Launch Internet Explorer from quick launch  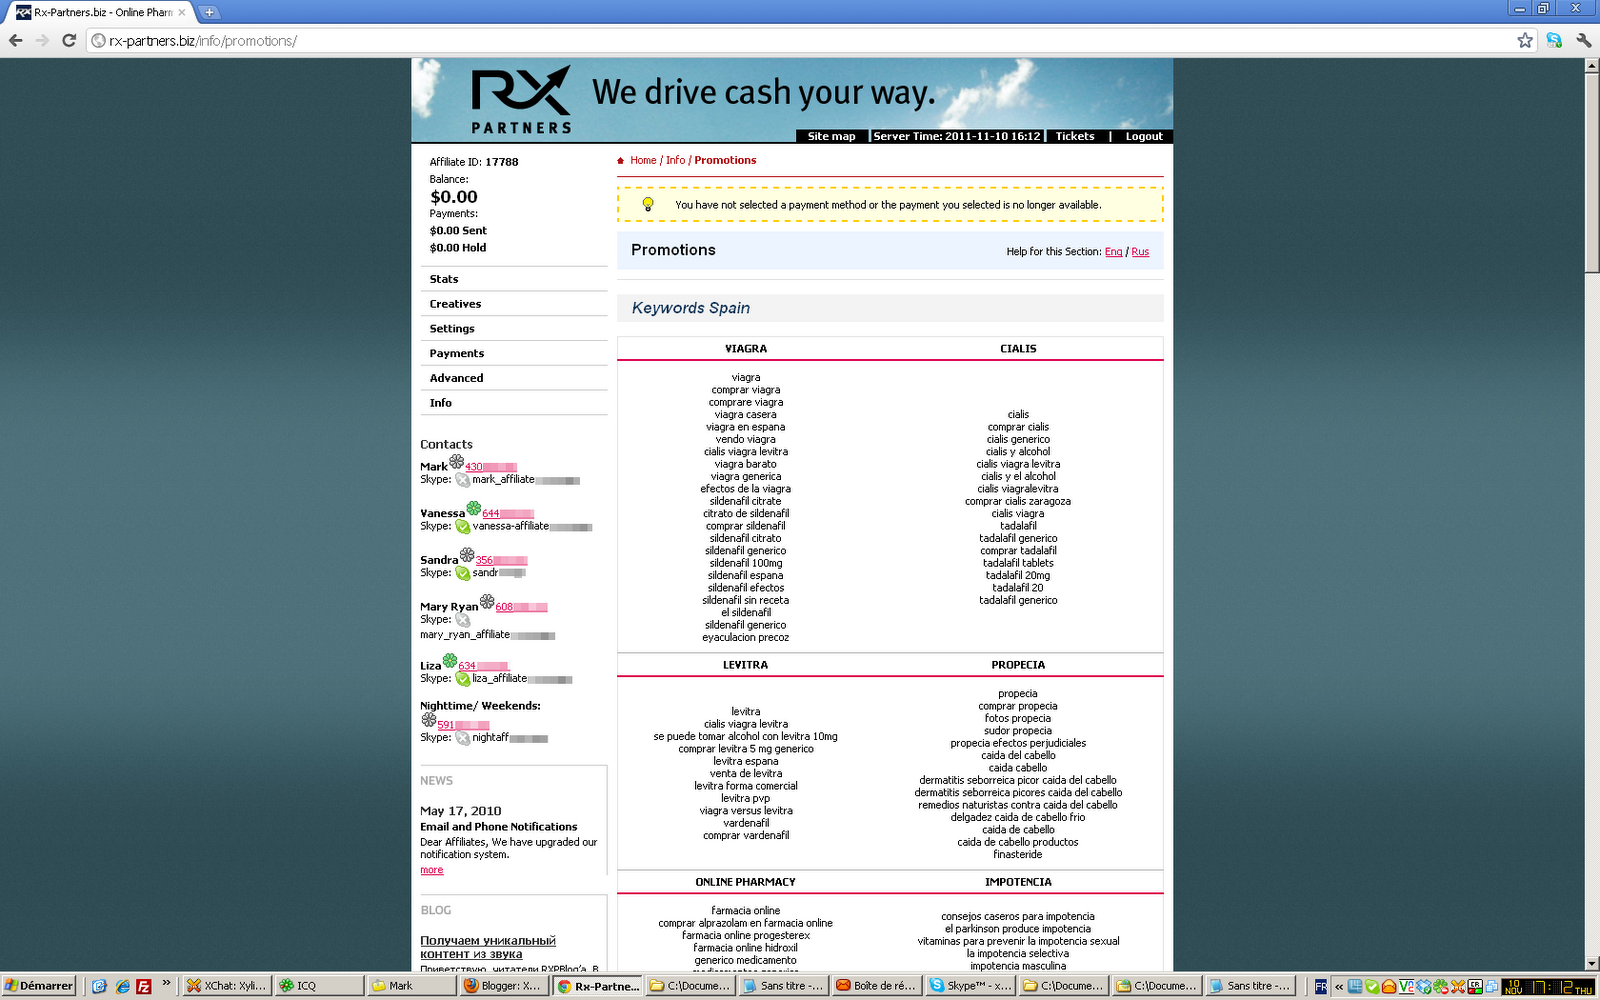point(122,986)
